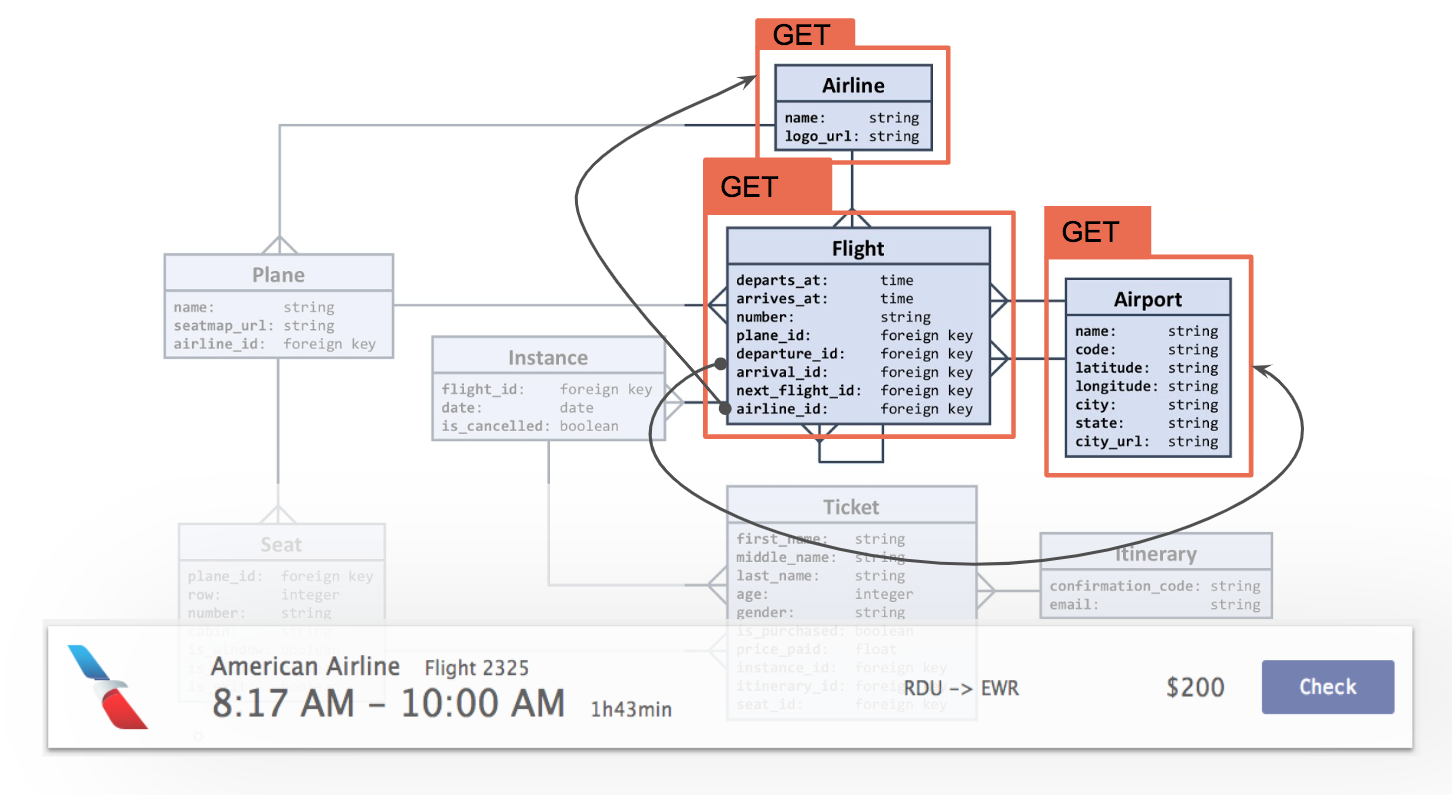Click the 1h43min duration text
The height and width of the screenshot is (795, 1452).
click(631, 710)
